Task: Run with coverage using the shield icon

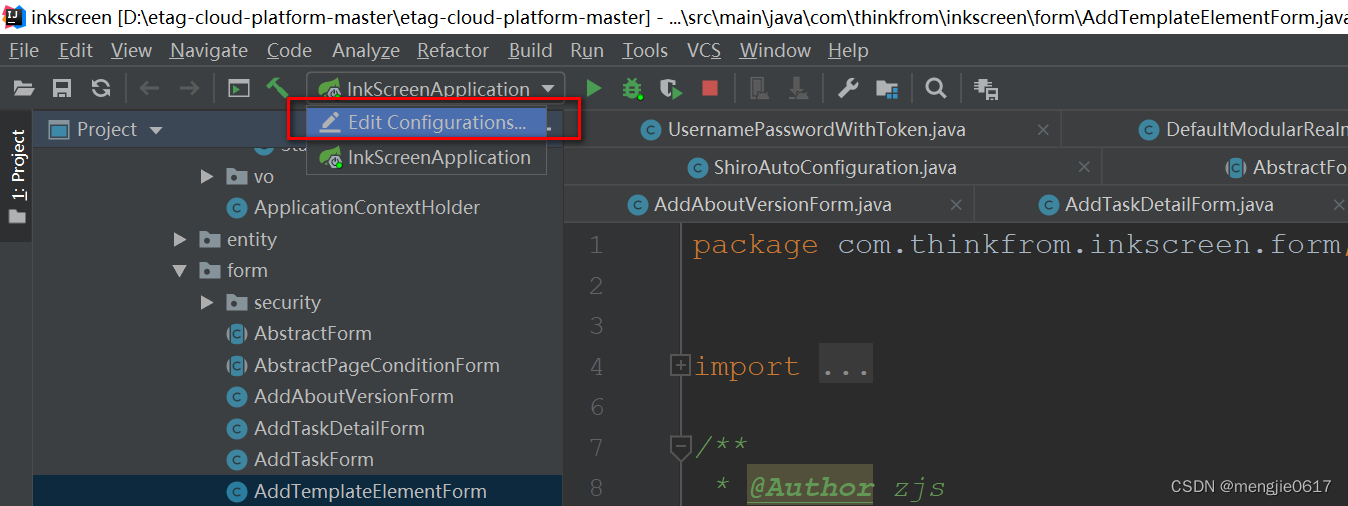Action: (671, 89)
